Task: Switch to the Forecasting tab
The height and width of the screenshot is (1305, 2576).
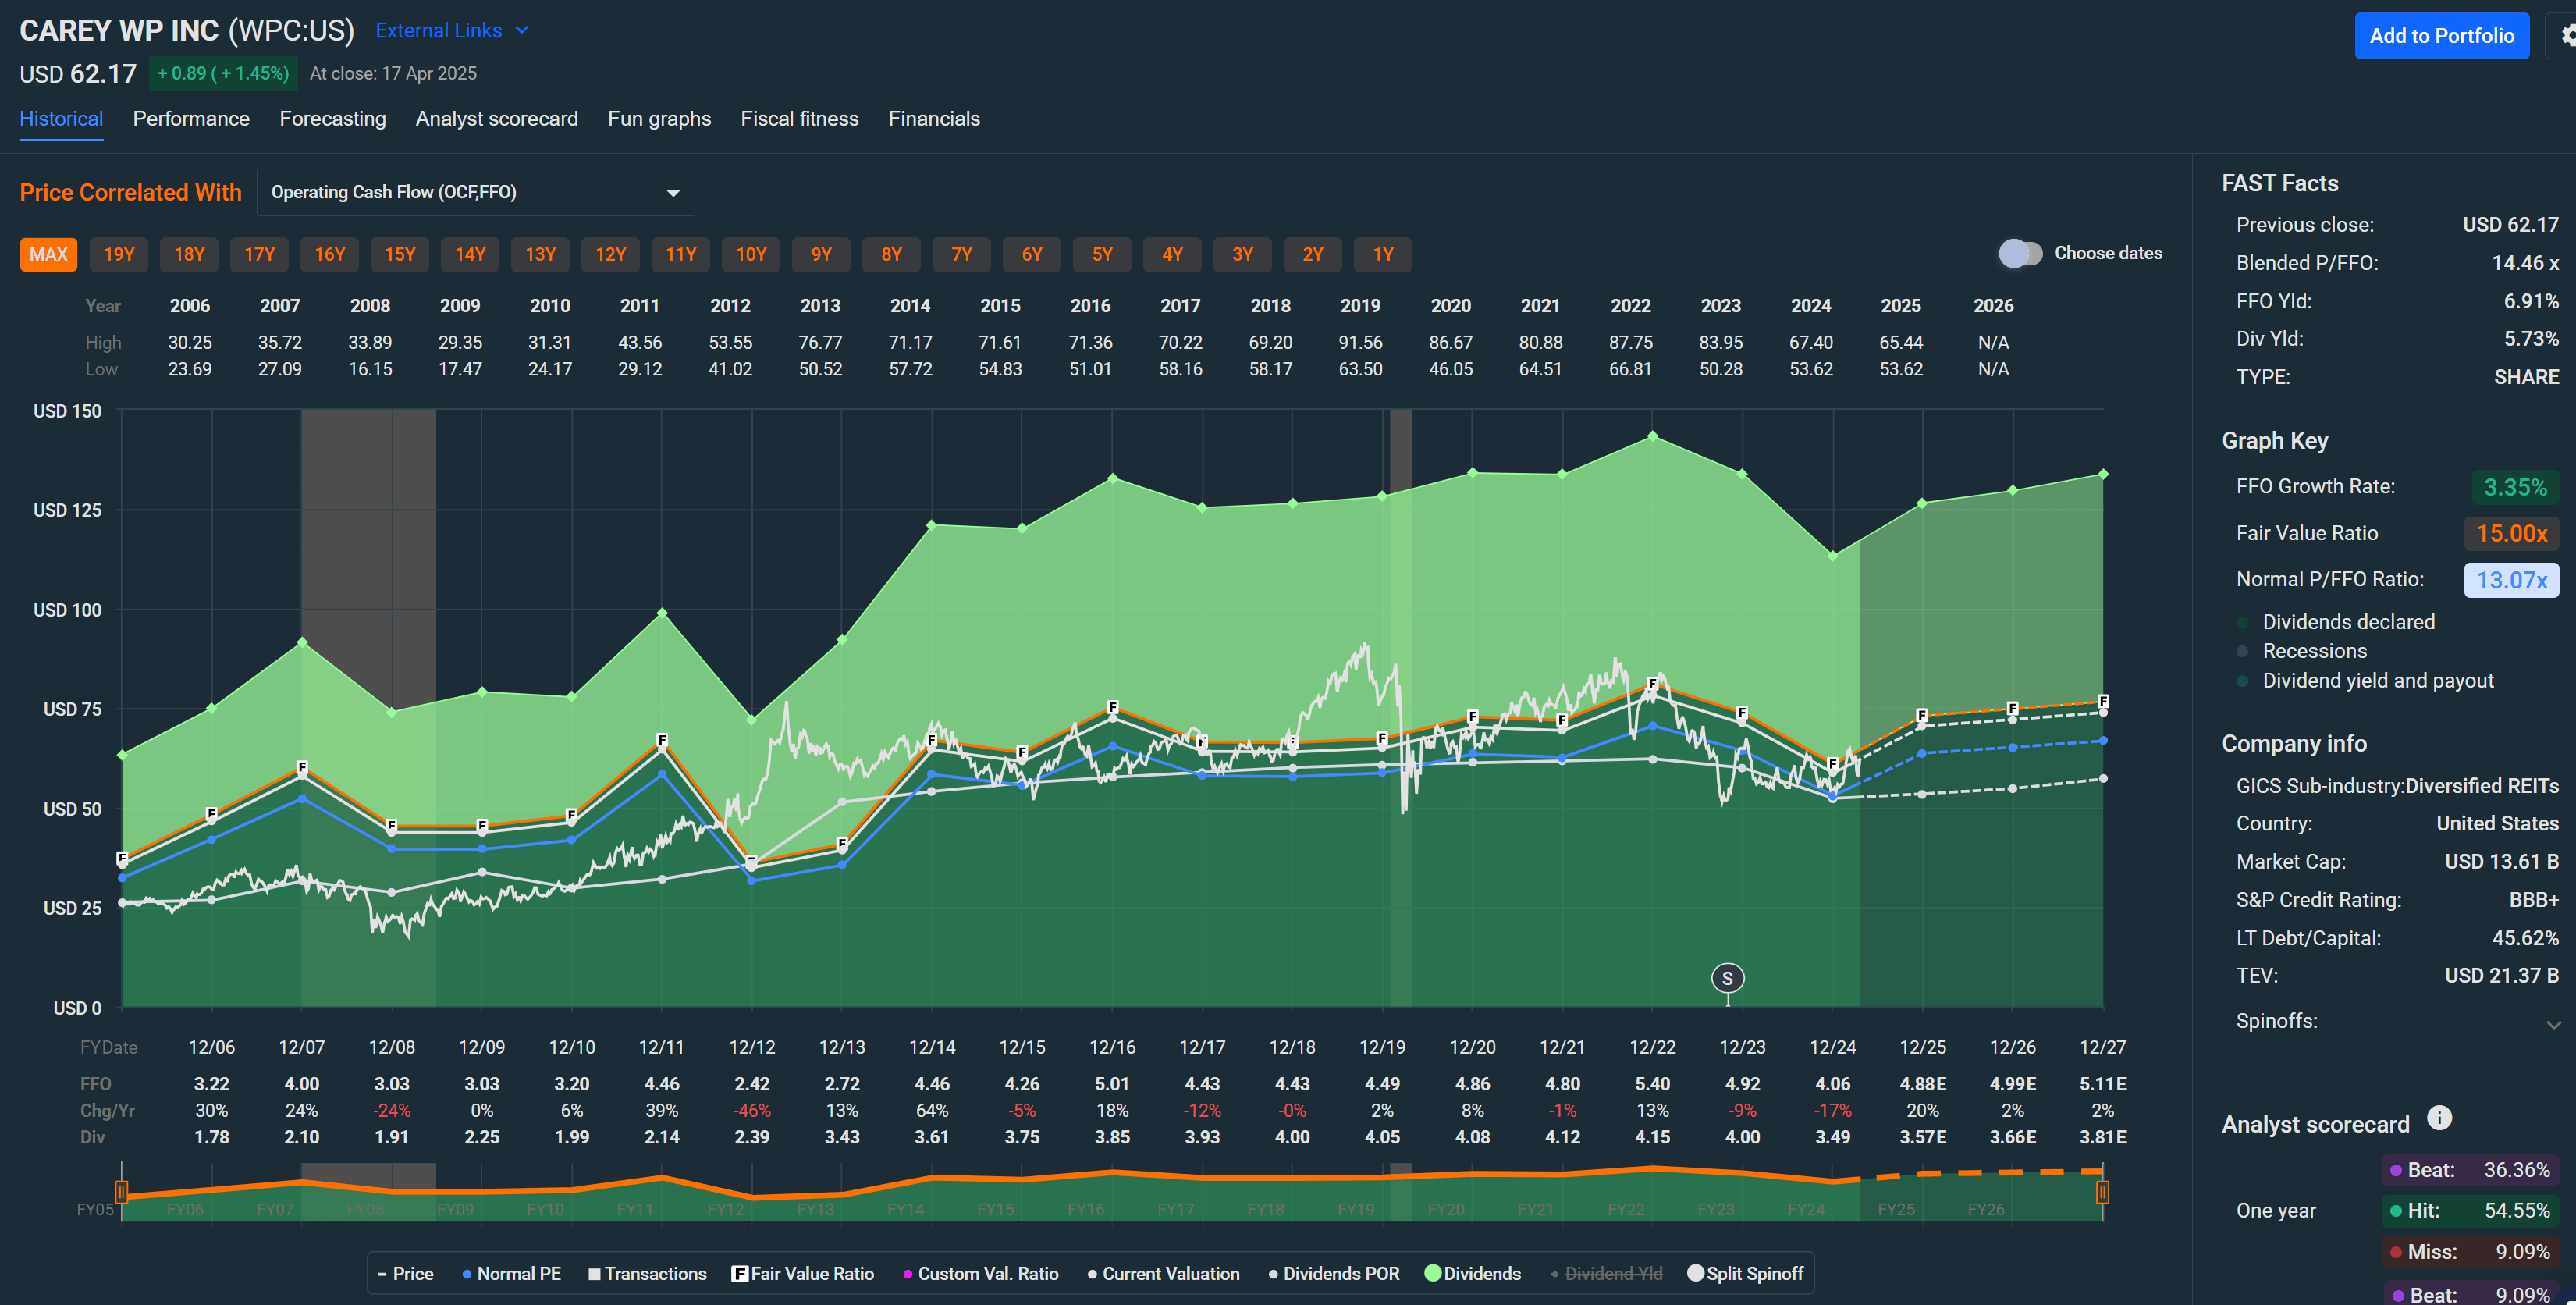Action: (x=333, y=118)
